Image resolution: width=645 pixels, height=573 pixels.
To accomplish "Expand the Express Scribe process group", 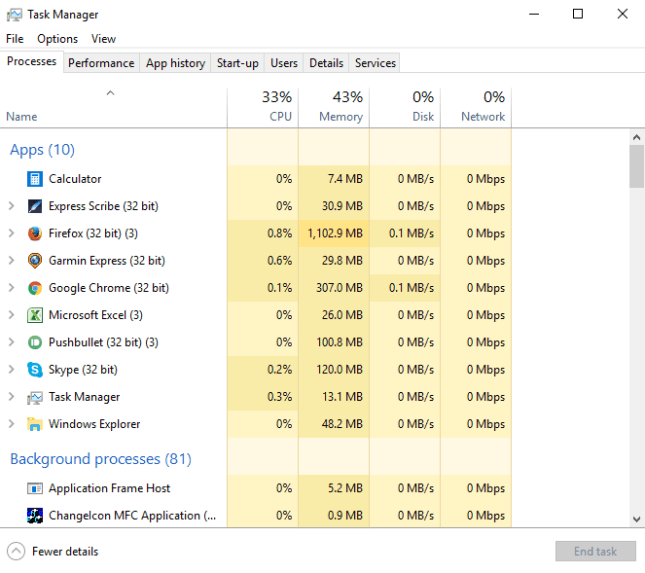I will 12,206.
